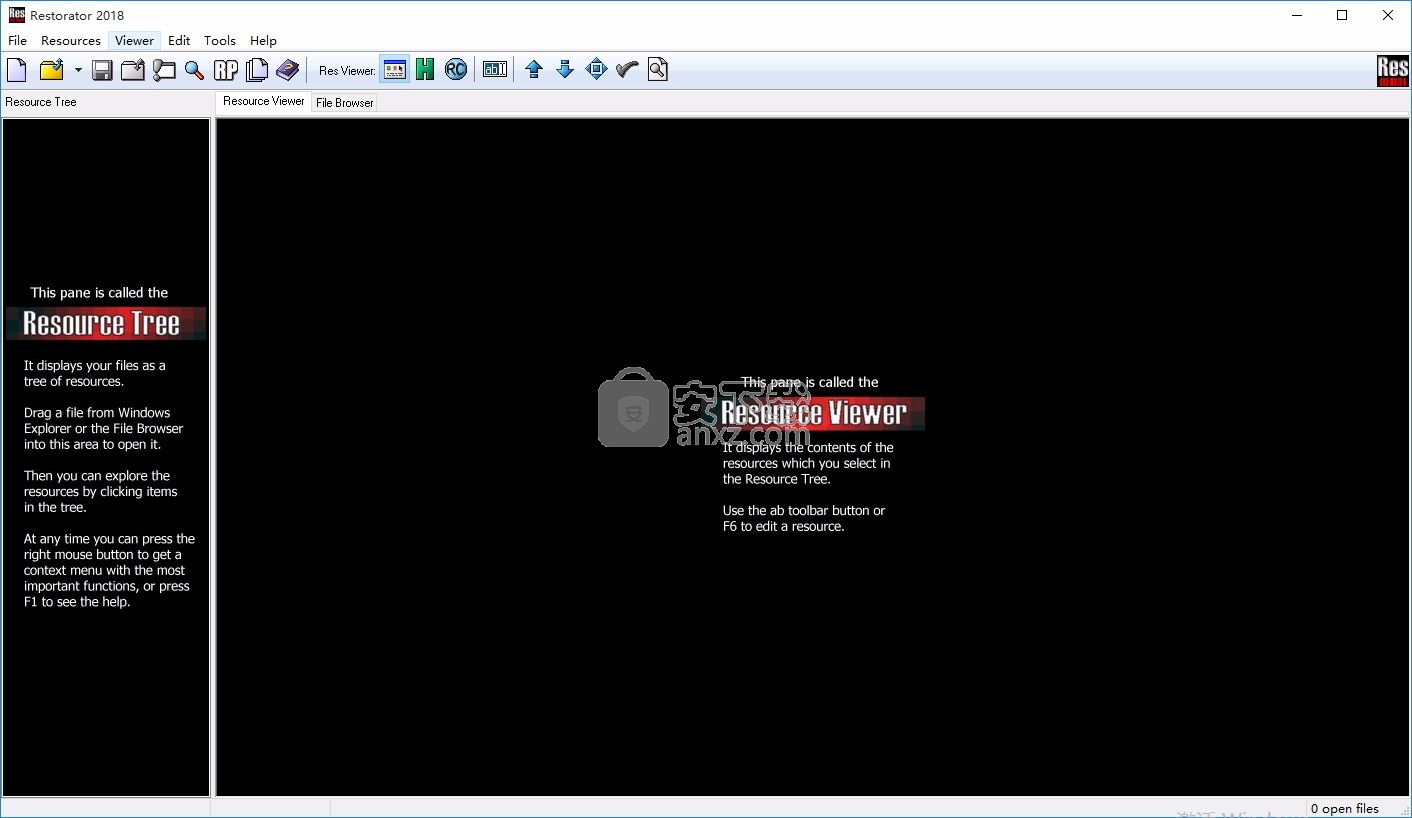1412x818 pixels.
Task: Click the blue four-way arrows icon
Action: pyautogui.click(x=596, y=70)
